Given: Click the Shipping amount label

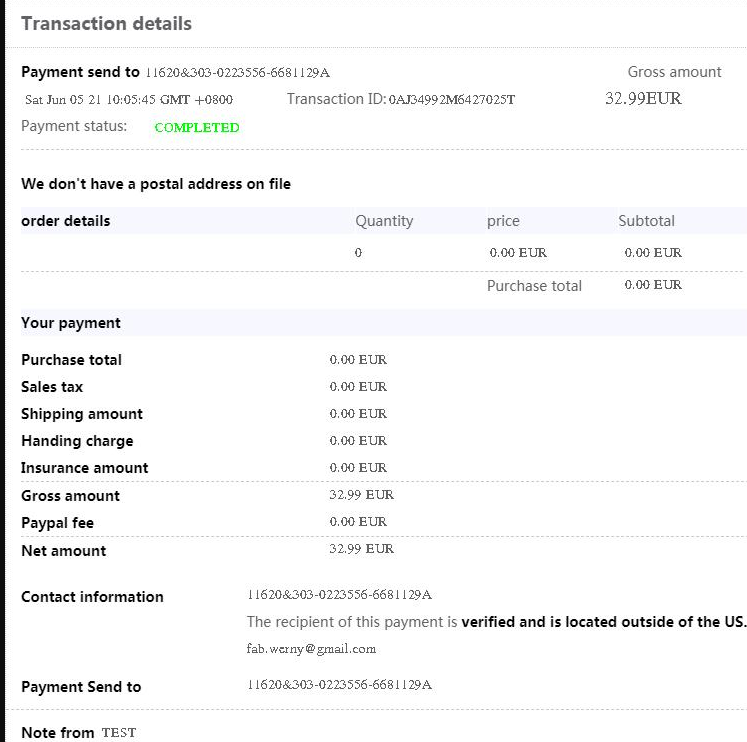Looking at the screenshot, I should point(82,414).
